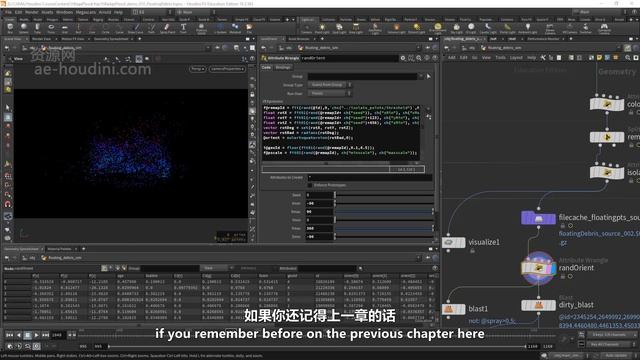
Task: Open the Group Type dropdown
Action: pos(330,85)
